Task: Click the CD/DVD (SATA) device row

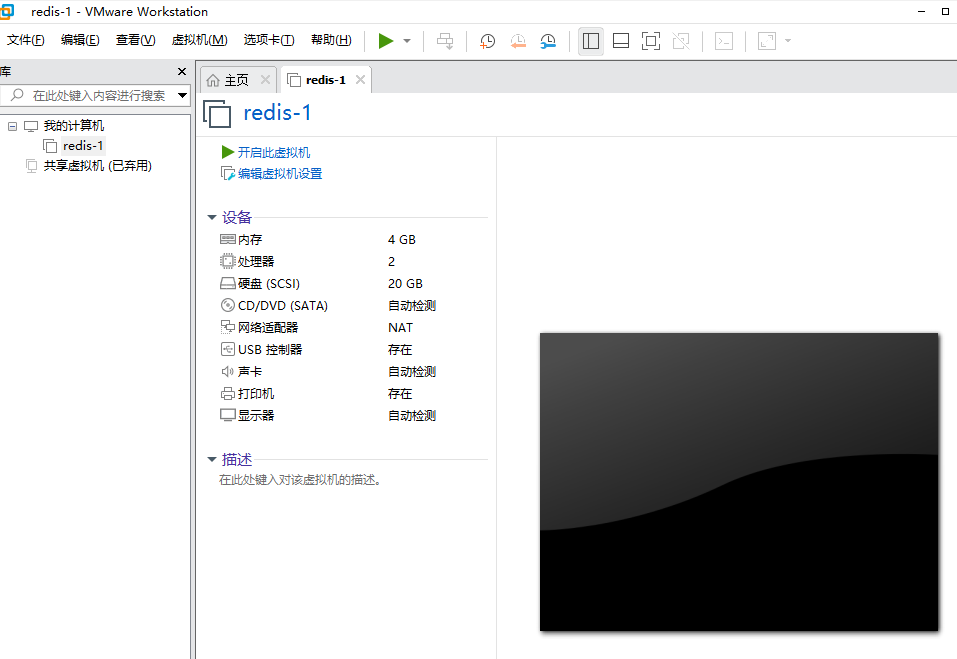Action: [353, 306]
